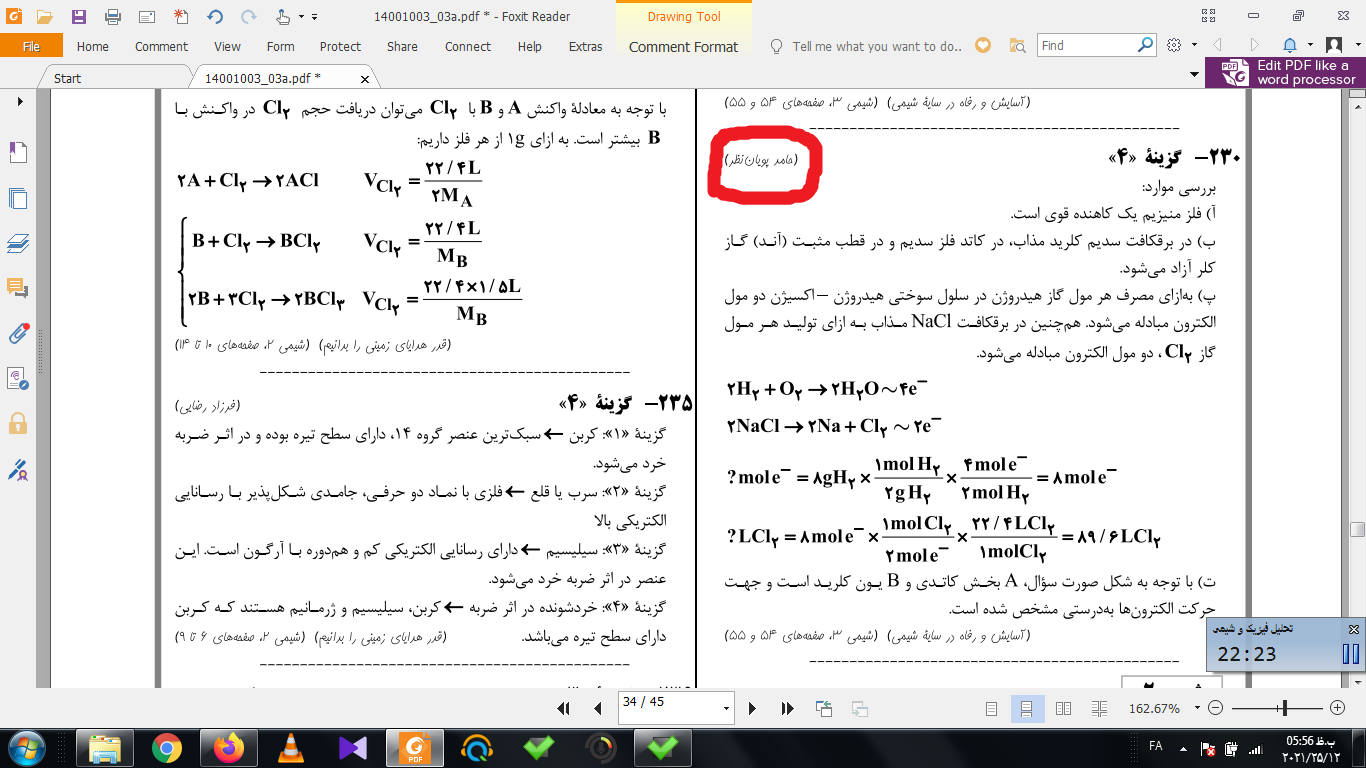This screenshot has height=768, width=1366.
Task: Click the user account avatar icon
Action: (1334, 46)
